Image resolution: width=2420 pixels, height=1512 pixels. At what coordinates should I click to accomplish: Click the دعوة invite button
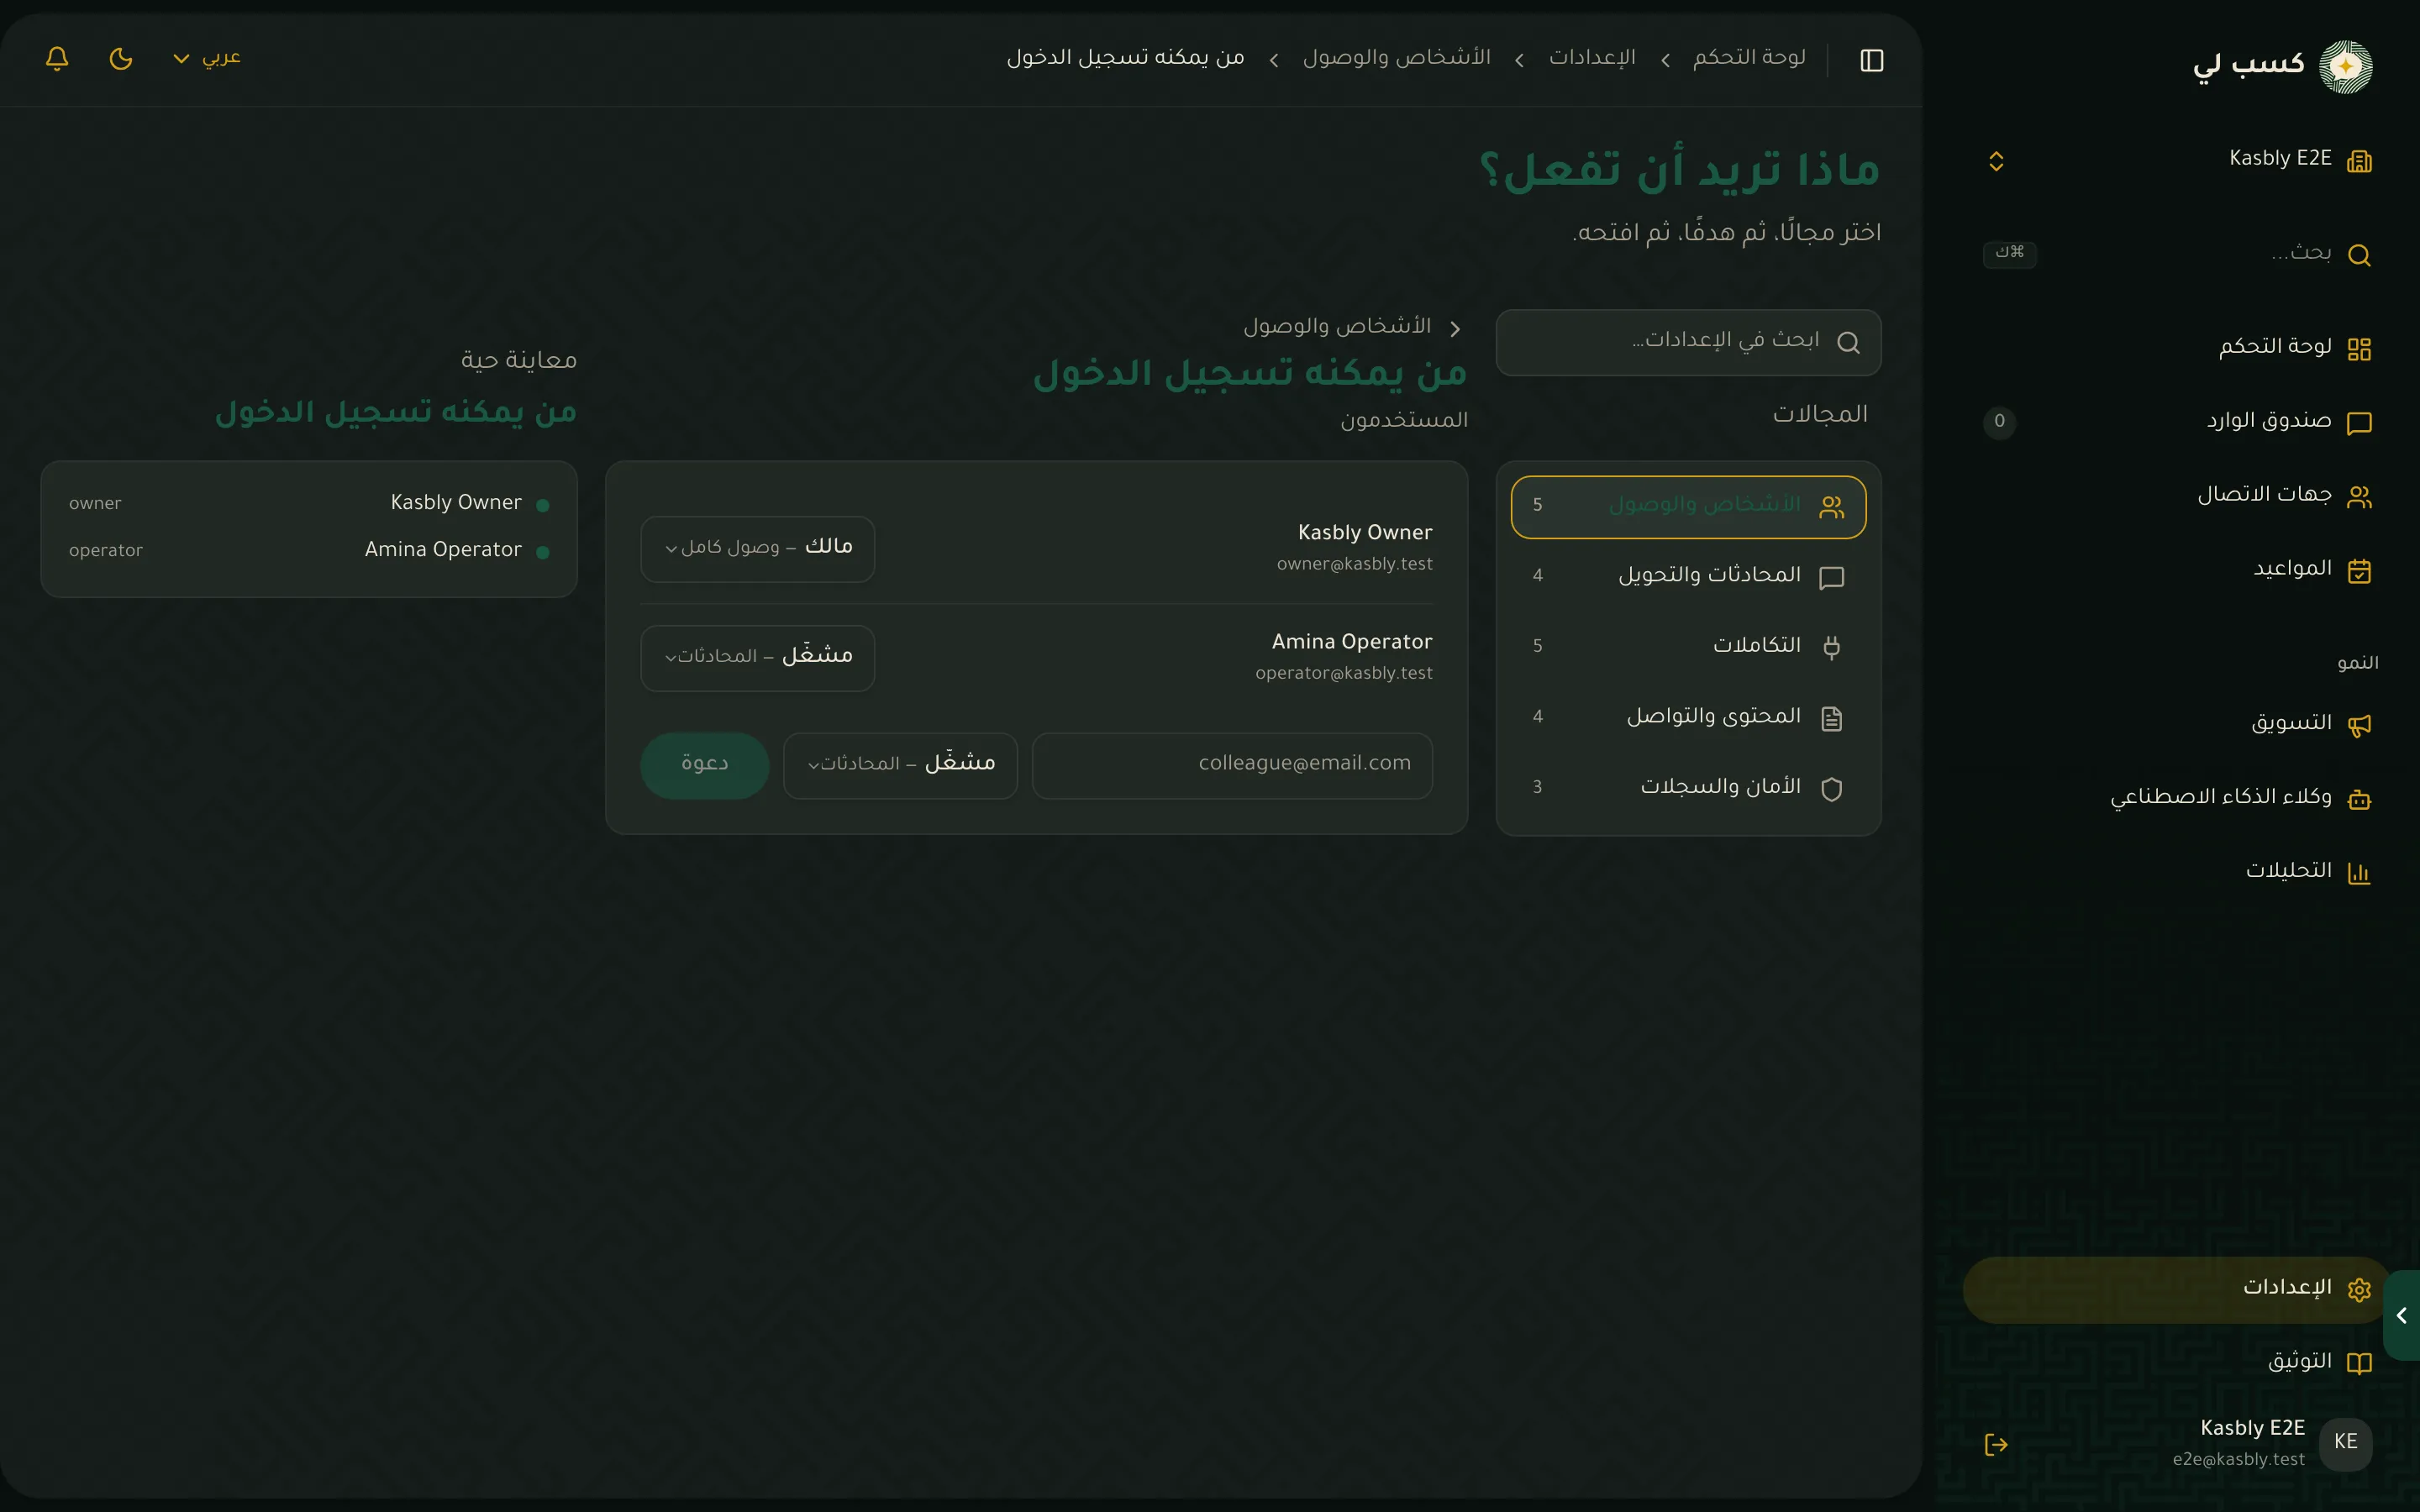pos(705,766)
